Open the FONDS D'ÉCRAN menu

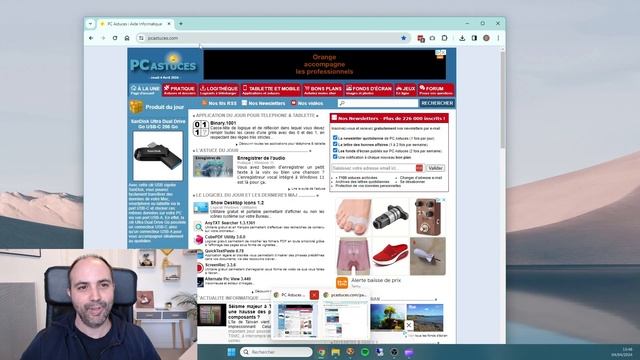pyautogui.click(x=369, y=90)
